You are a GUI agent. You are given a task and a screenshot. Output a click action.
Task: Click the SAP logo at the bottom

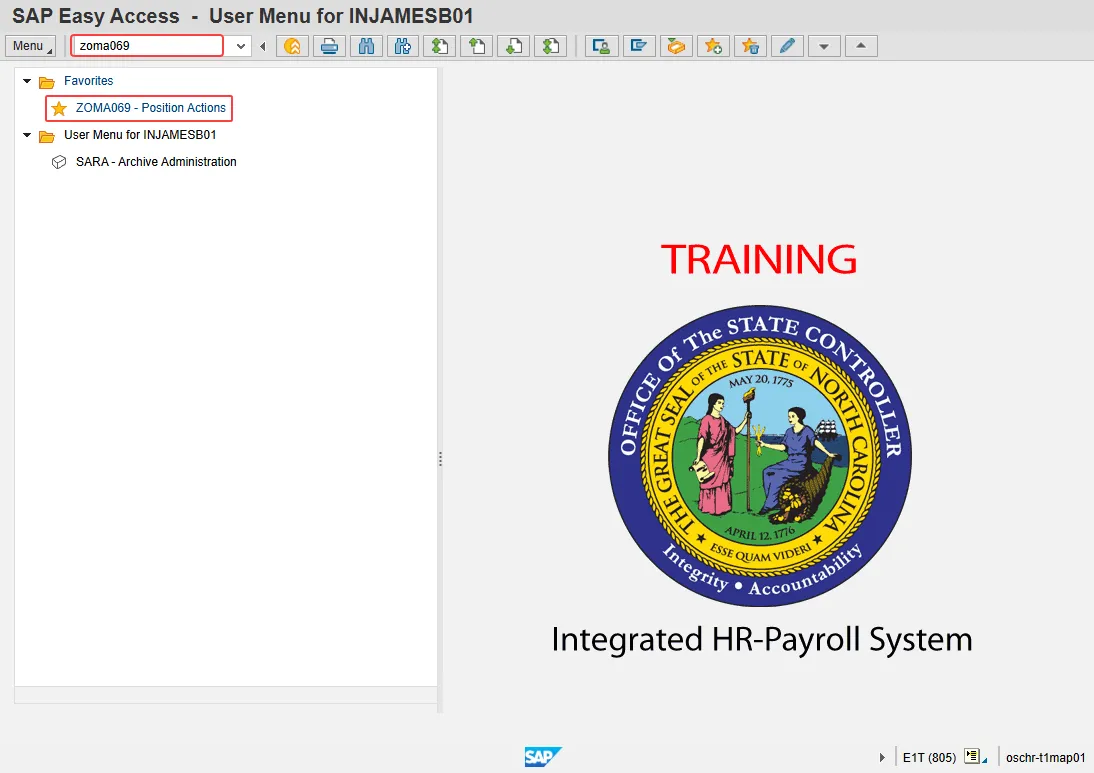pyautogui.click(x=542, y=757)
